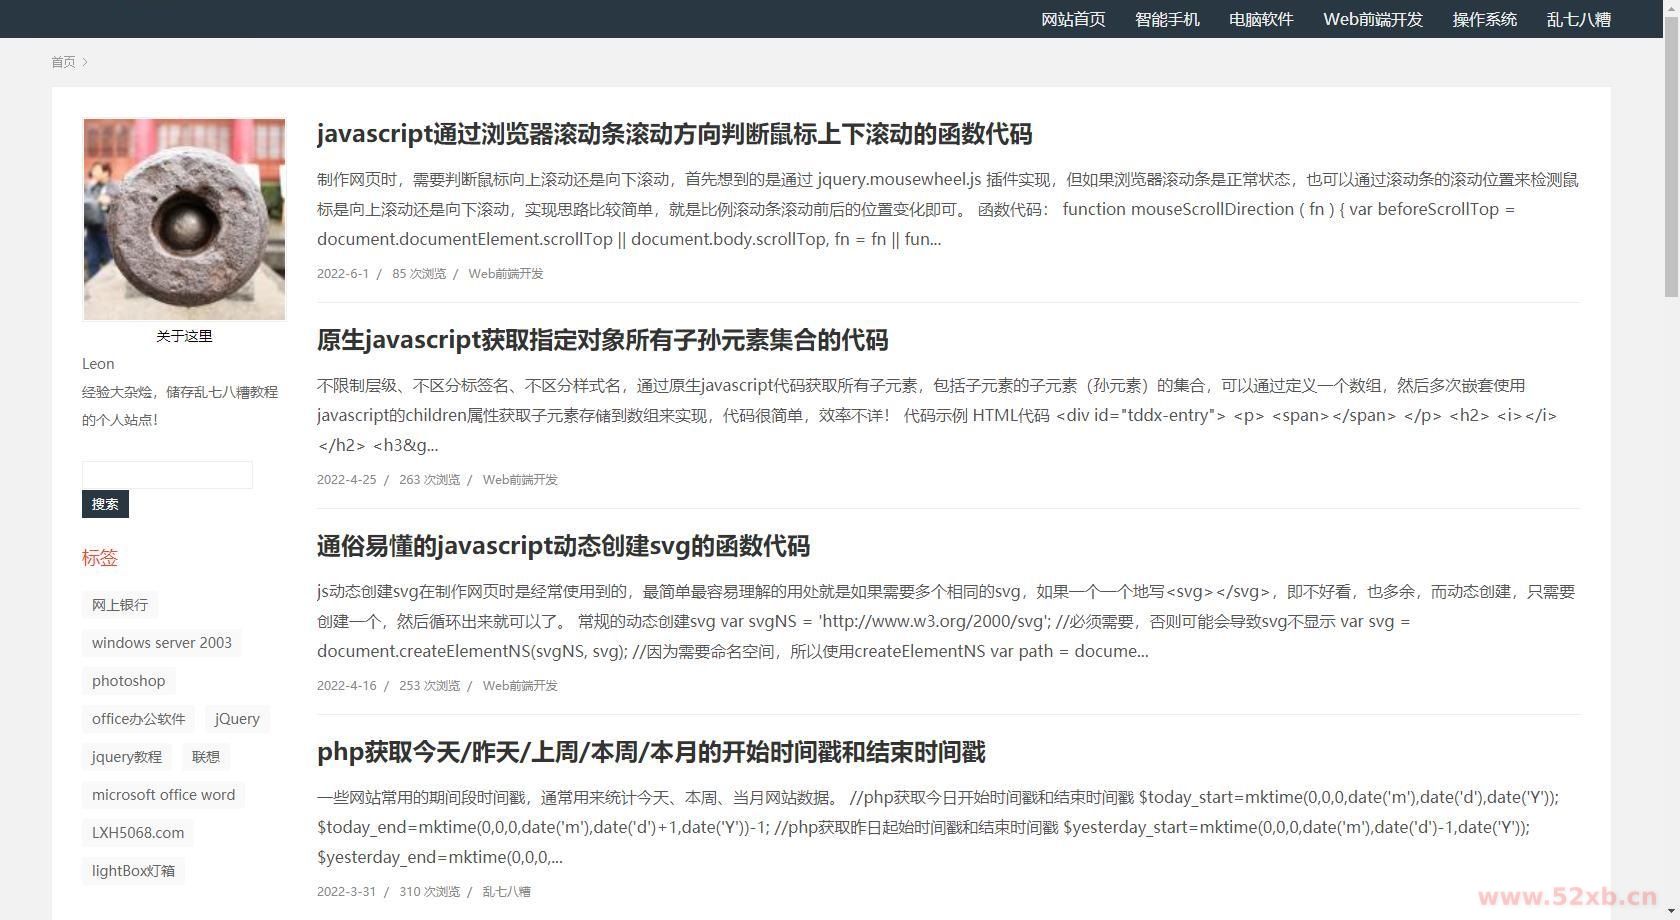This screenshot has width=1680, height=920.
Task: Open the 电脑软件 category menu
Action: 1259,19
